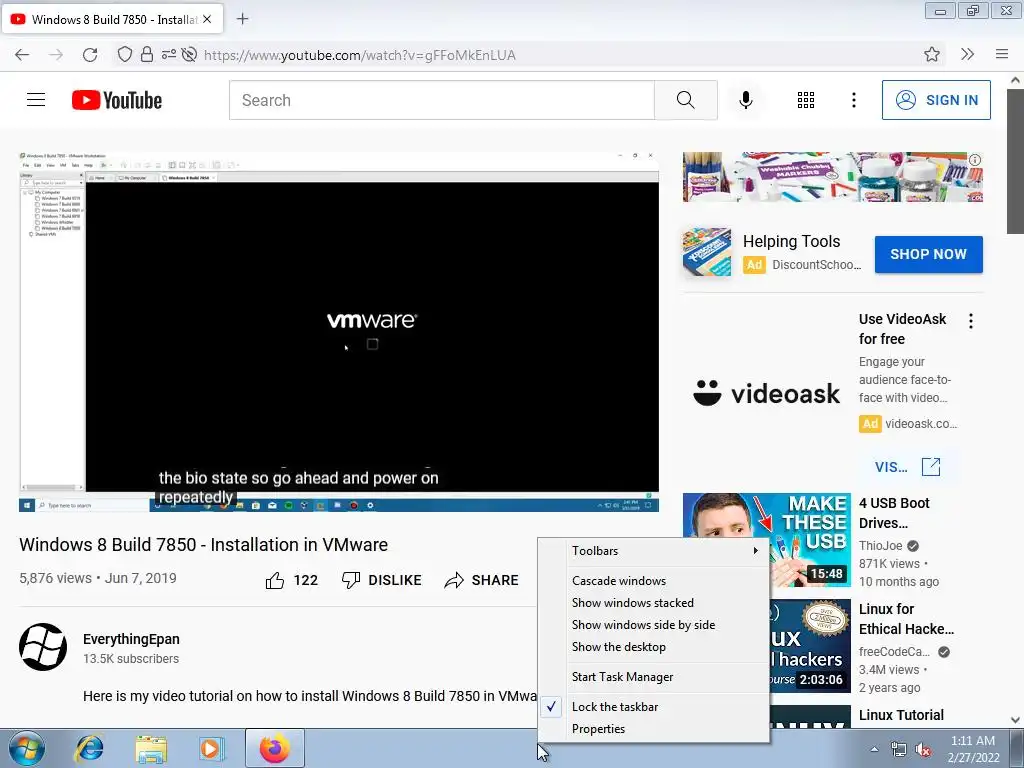
Task: Open the EverythingEpan channel name link
Action: click(131, 639)
